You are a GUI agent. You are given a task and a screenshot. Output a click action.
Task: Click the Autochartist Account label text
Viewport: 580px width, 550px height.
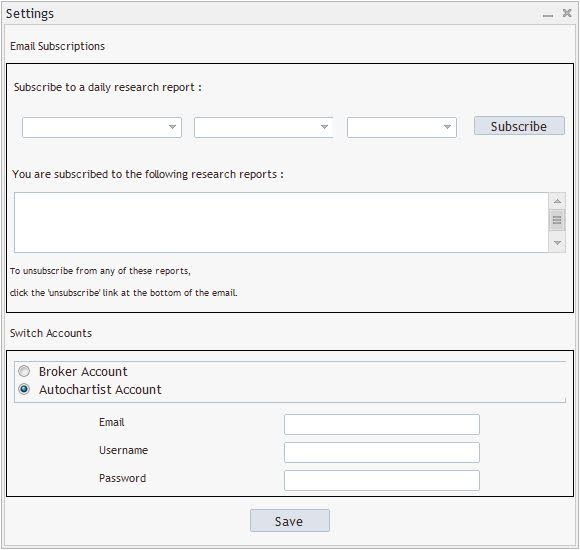coord(100,389)
